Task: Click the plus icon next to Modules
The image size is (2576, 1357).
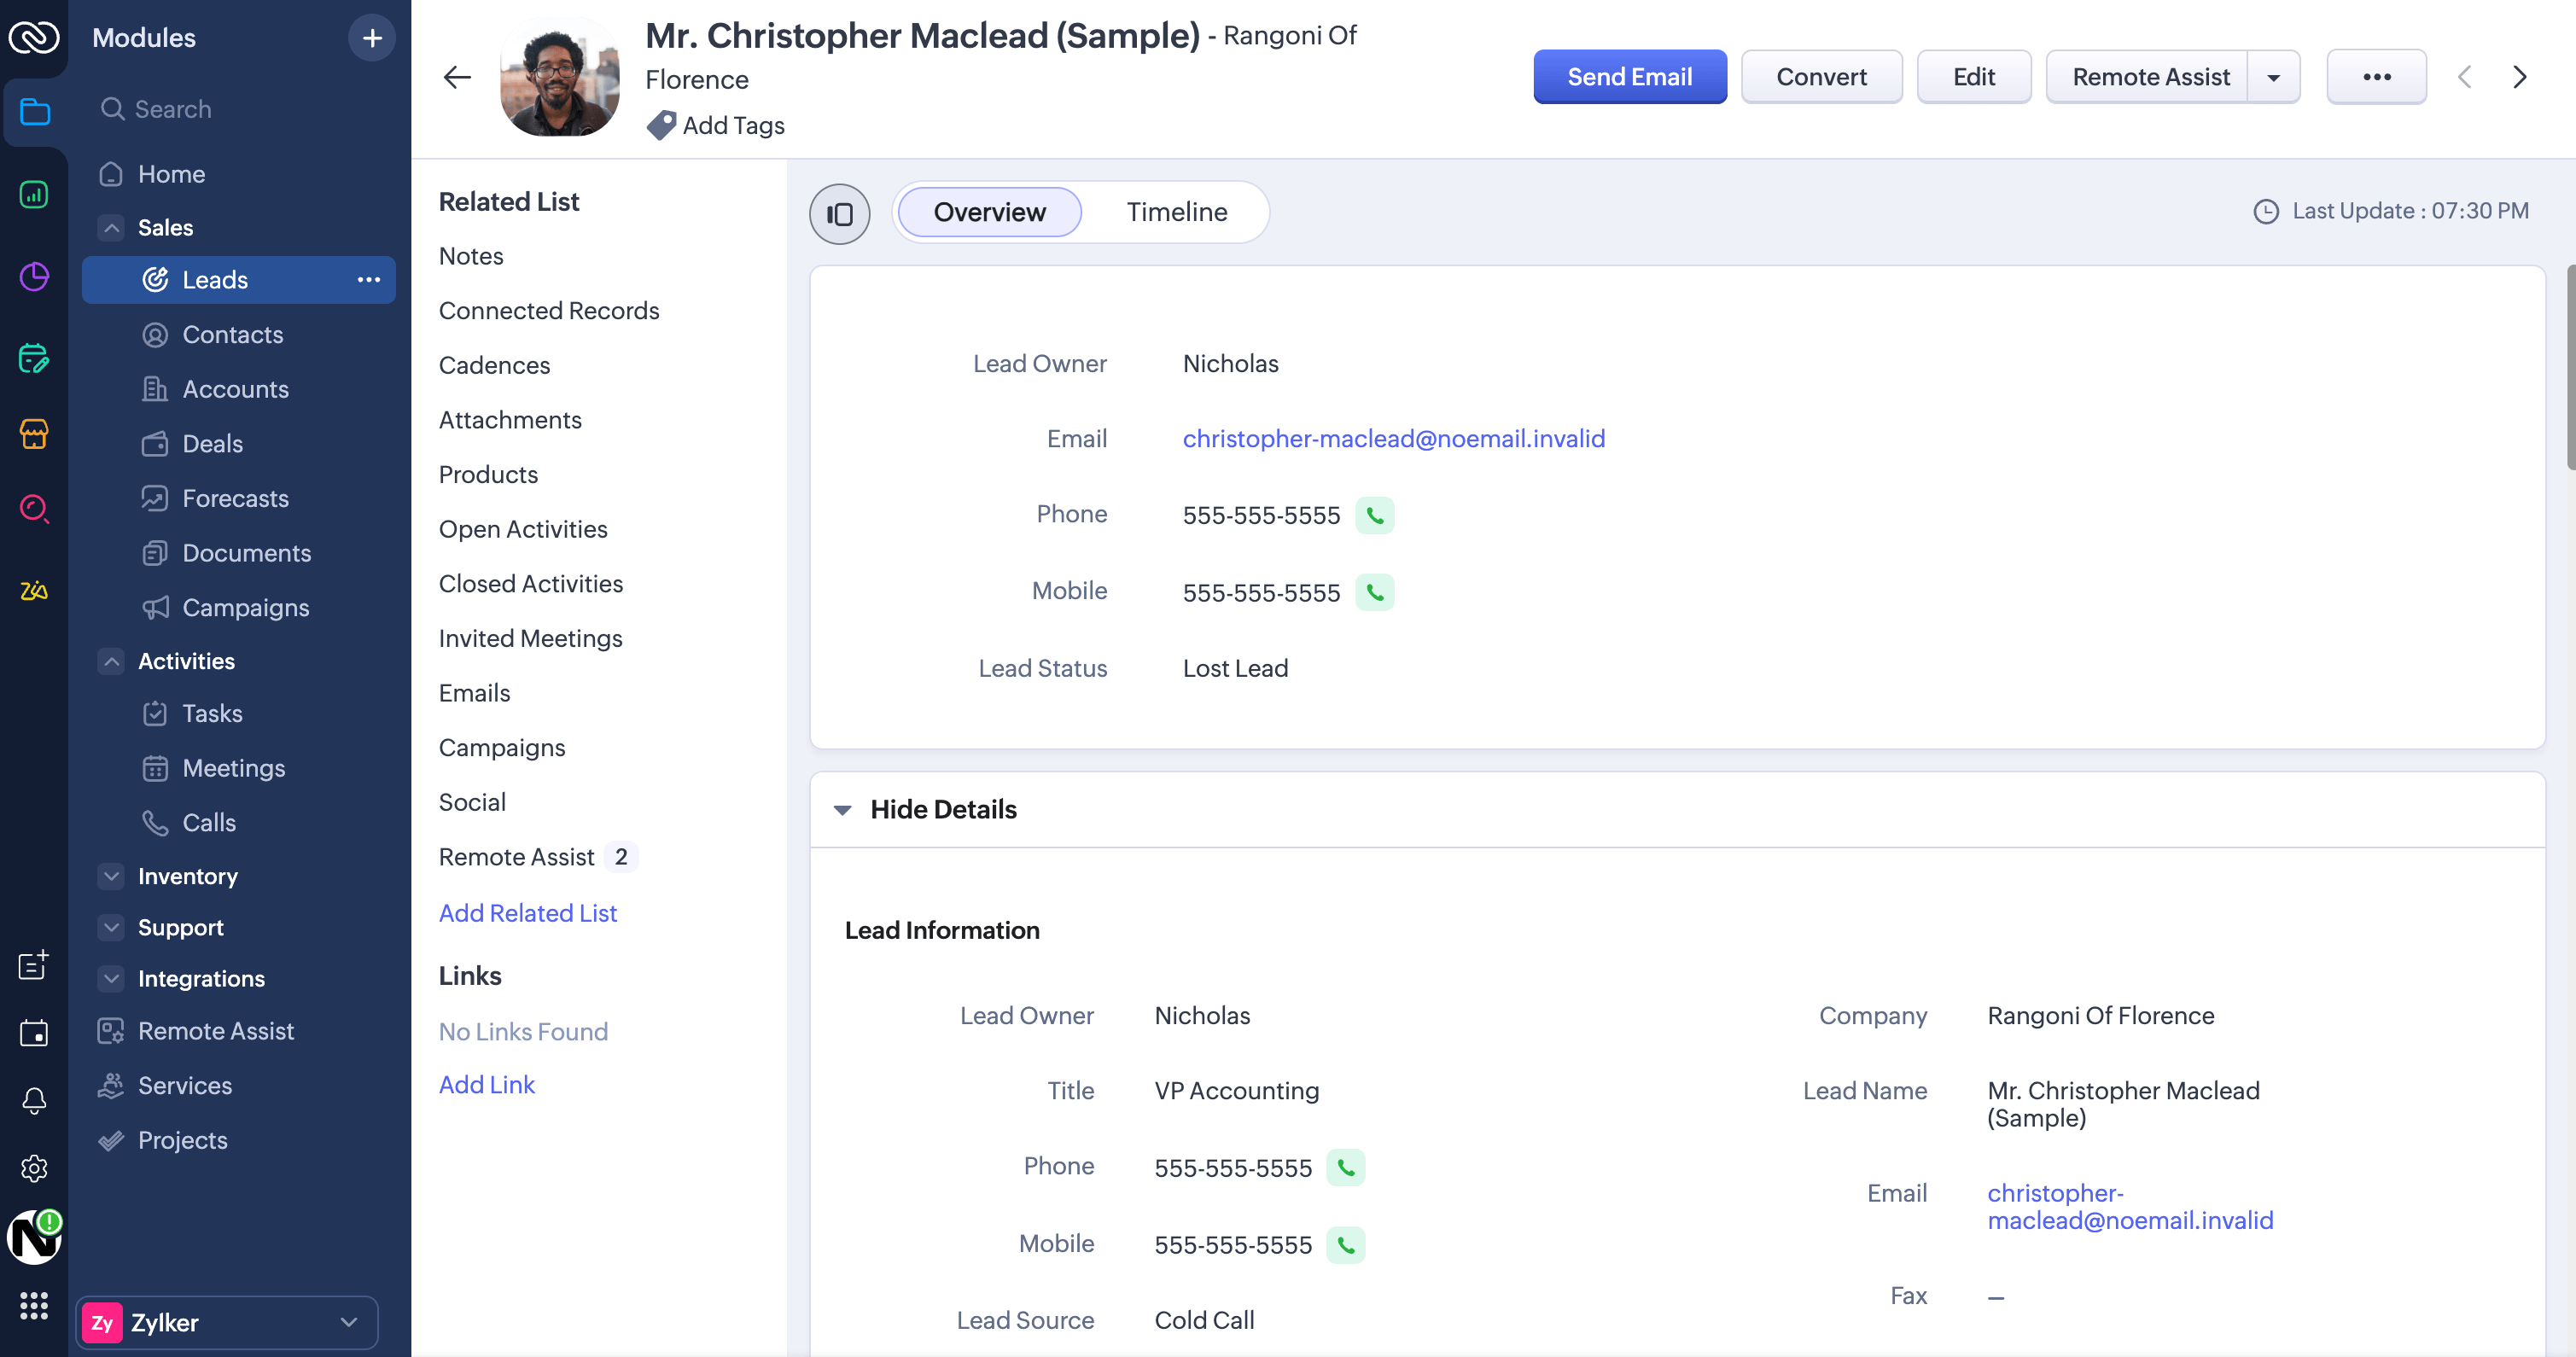Action: pyautogui.click(x=372, y=38)
